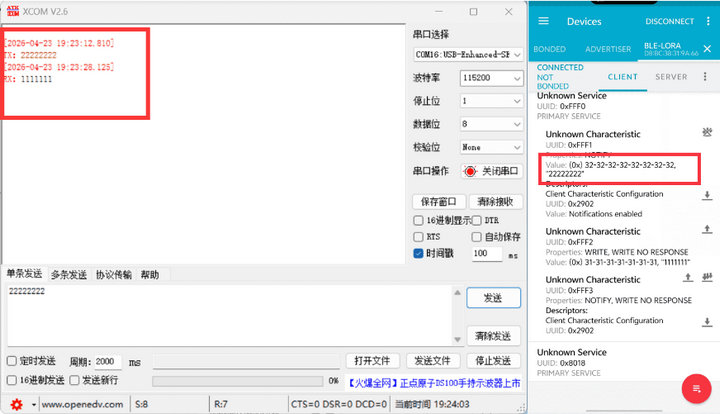The image size is (720, 414).
Task: Click the 关闭串口 close port button
Action: 491,171
